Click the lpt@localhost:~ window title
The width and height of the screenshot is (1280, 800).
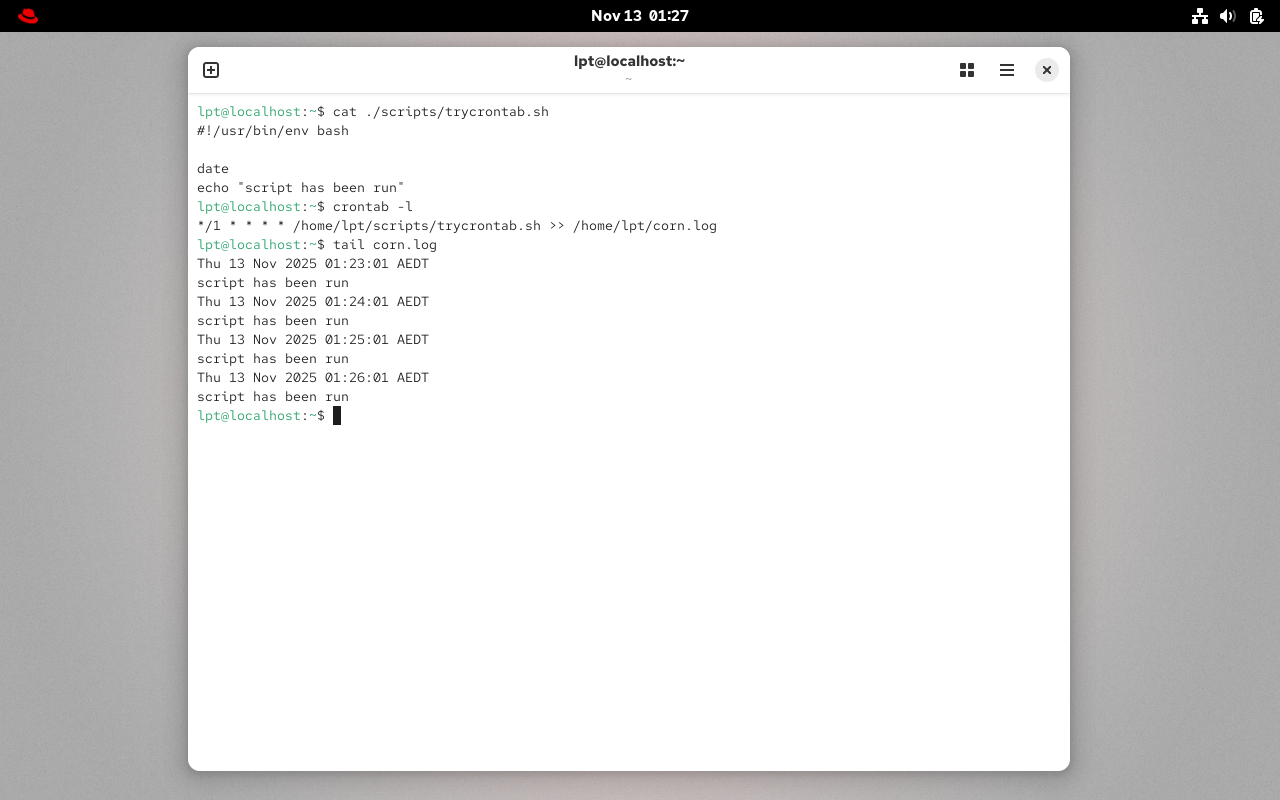tap(628, 60)
